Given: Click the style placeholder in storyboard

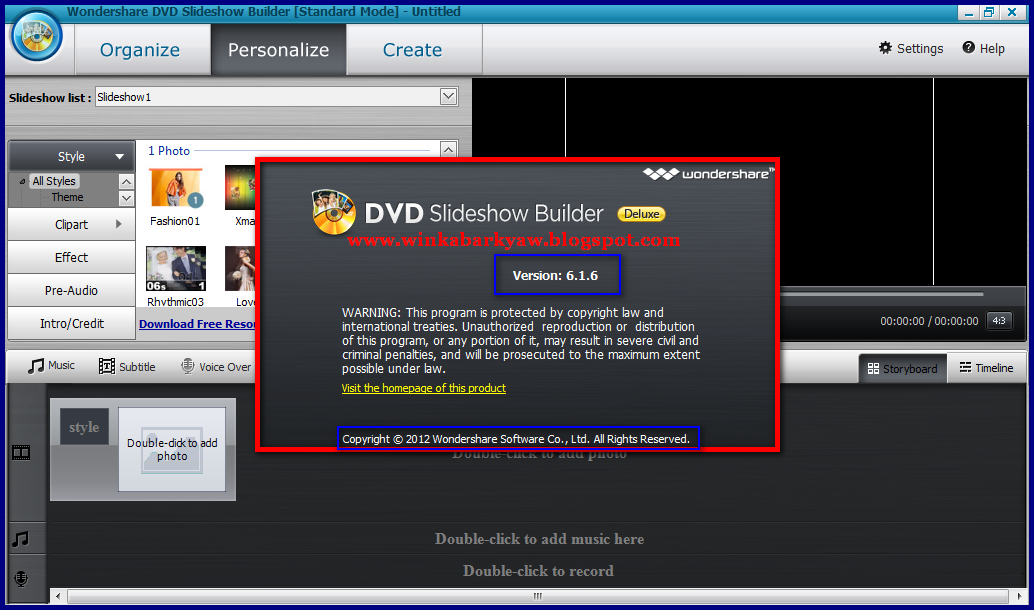Looking at the screenshot, I should click(84, 427).
